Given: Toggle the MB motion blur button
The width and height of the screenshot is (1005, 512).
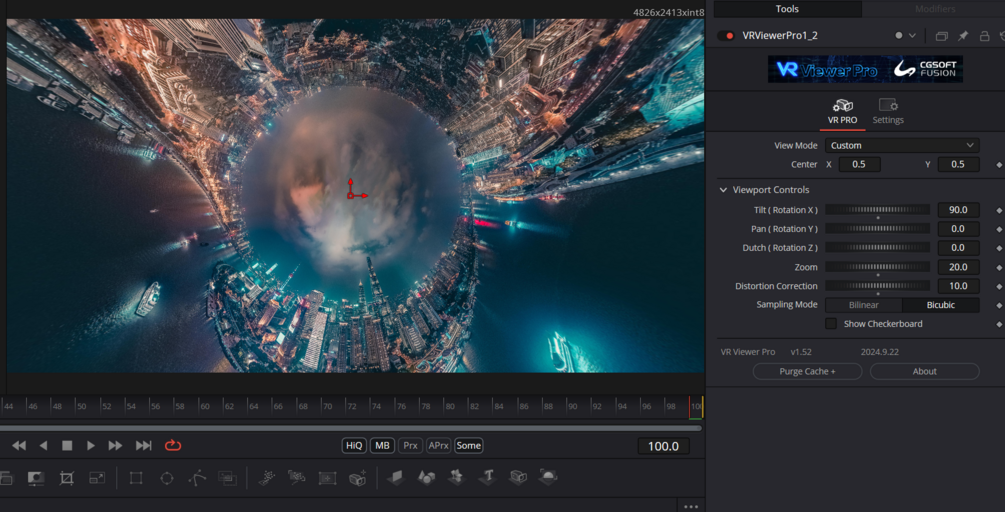Looking at the screenshot, I should coord(382,445).
